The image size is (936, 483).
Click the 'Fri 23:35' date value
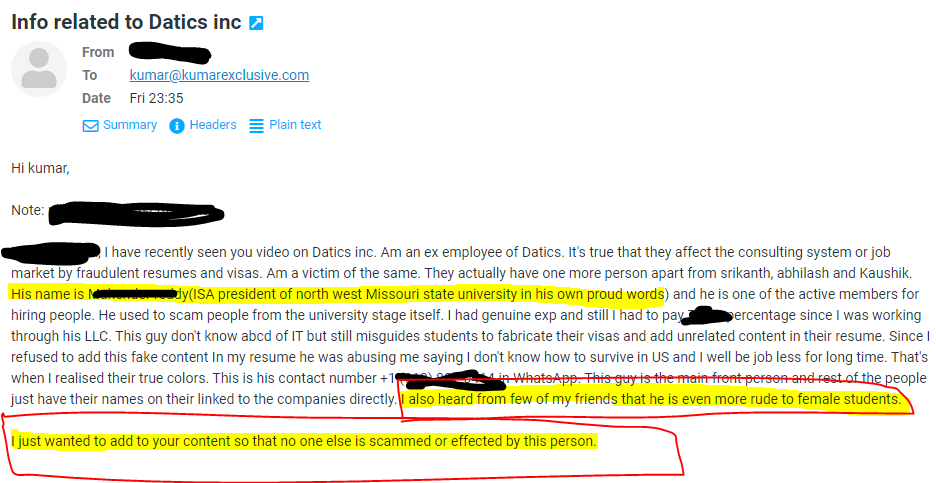point(156,98)
